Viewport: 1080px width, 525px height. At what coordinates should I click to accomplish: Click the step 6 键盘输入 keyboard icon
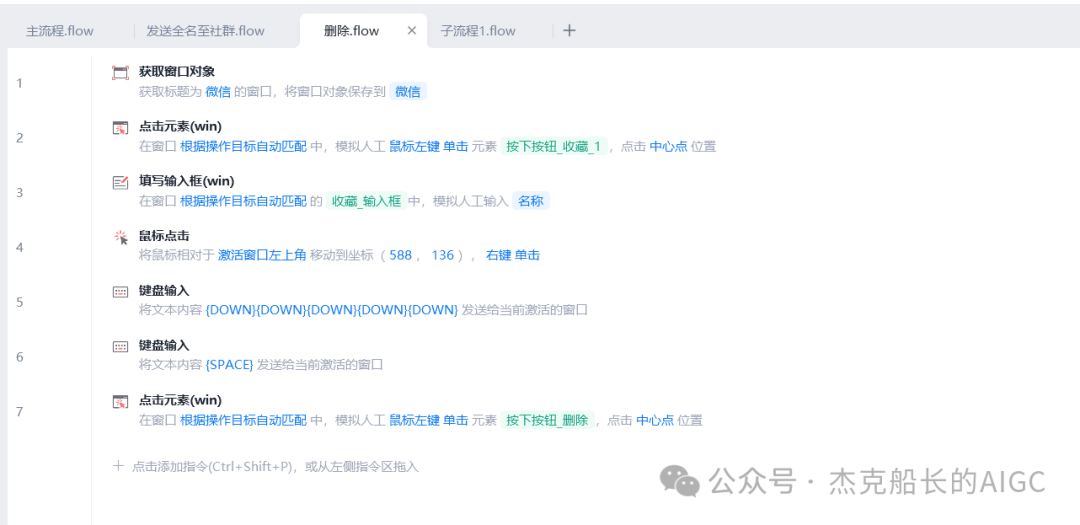tap(121, 347)
